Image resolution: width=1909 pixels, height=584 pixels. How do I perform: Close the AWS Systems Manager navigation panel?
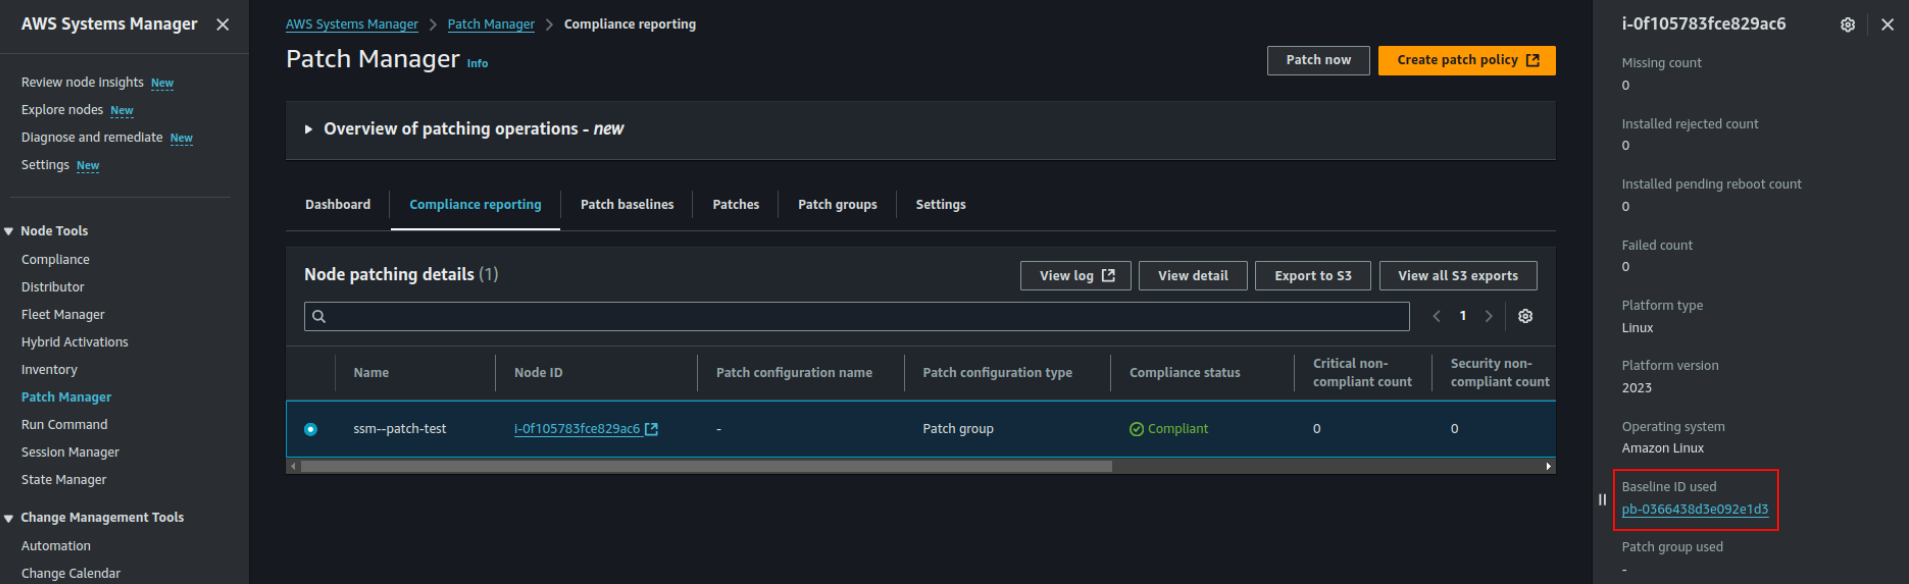pyautogui.click(x=223, y=24)
